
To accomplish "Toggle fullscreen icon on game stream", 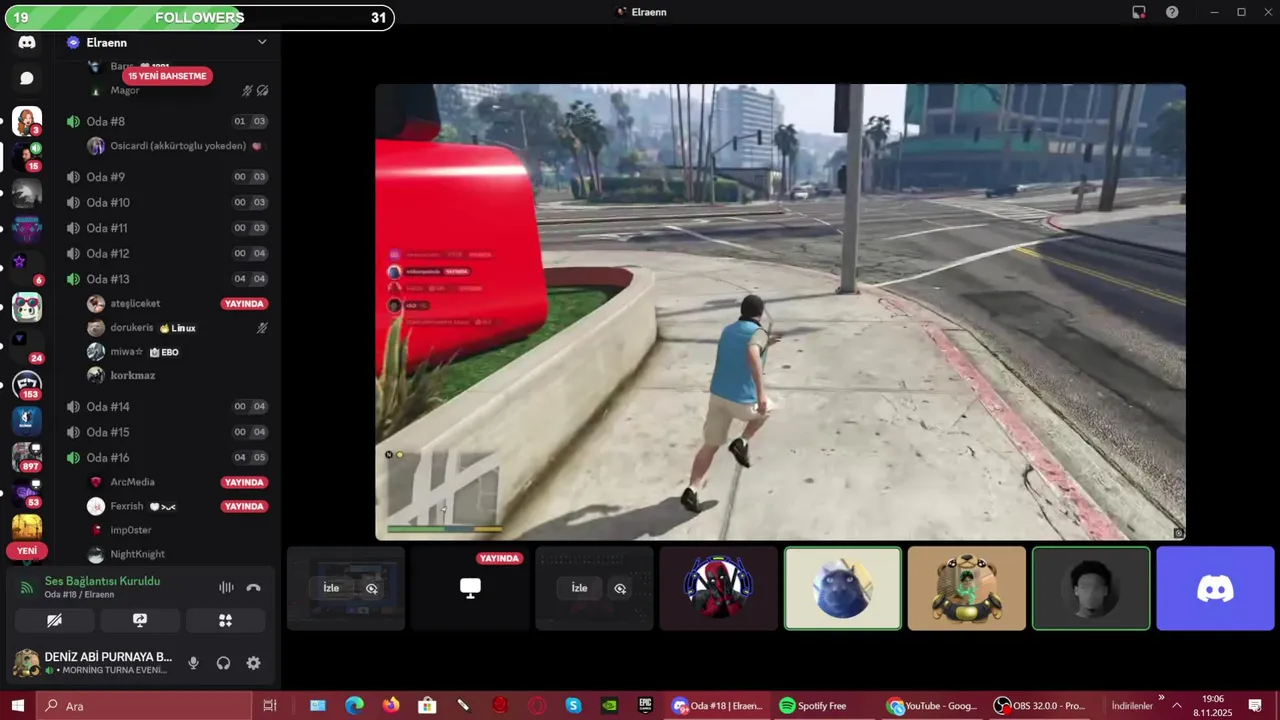I will pyautogui.click(x=1178, y=533).
